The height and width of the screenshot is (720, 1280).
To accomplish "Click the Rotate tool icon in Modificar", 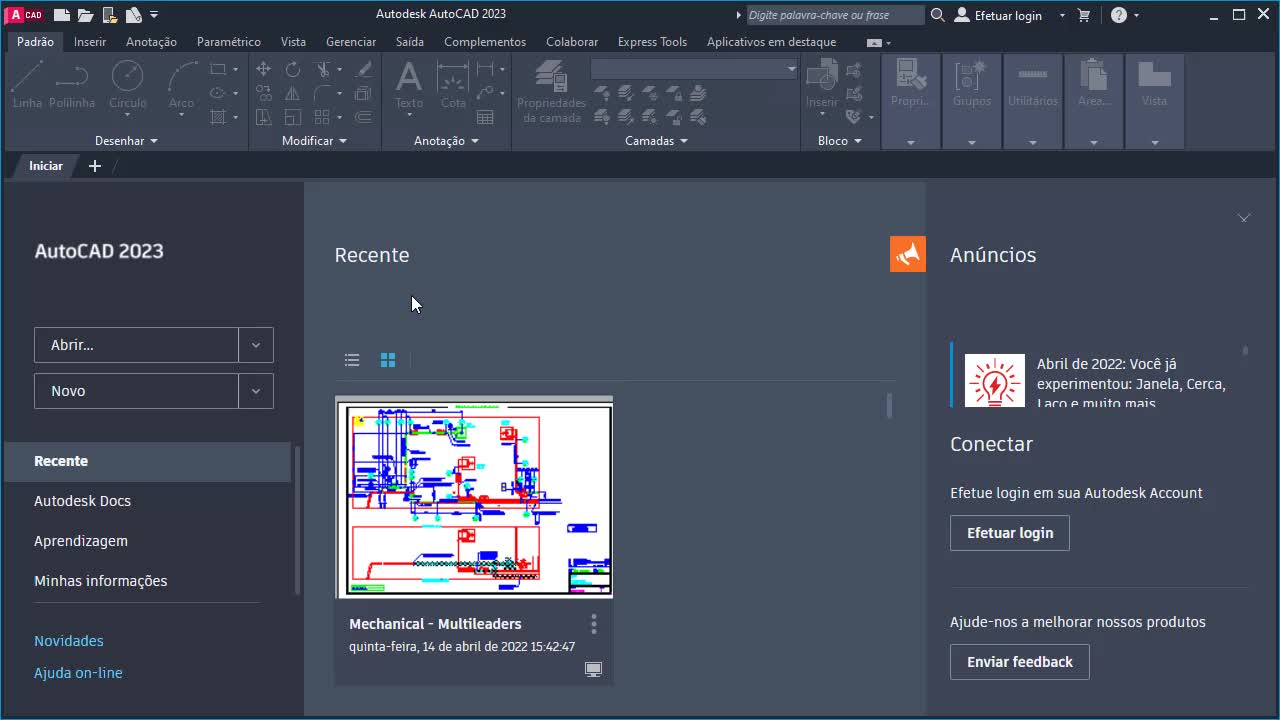I will tap(292, 69).
